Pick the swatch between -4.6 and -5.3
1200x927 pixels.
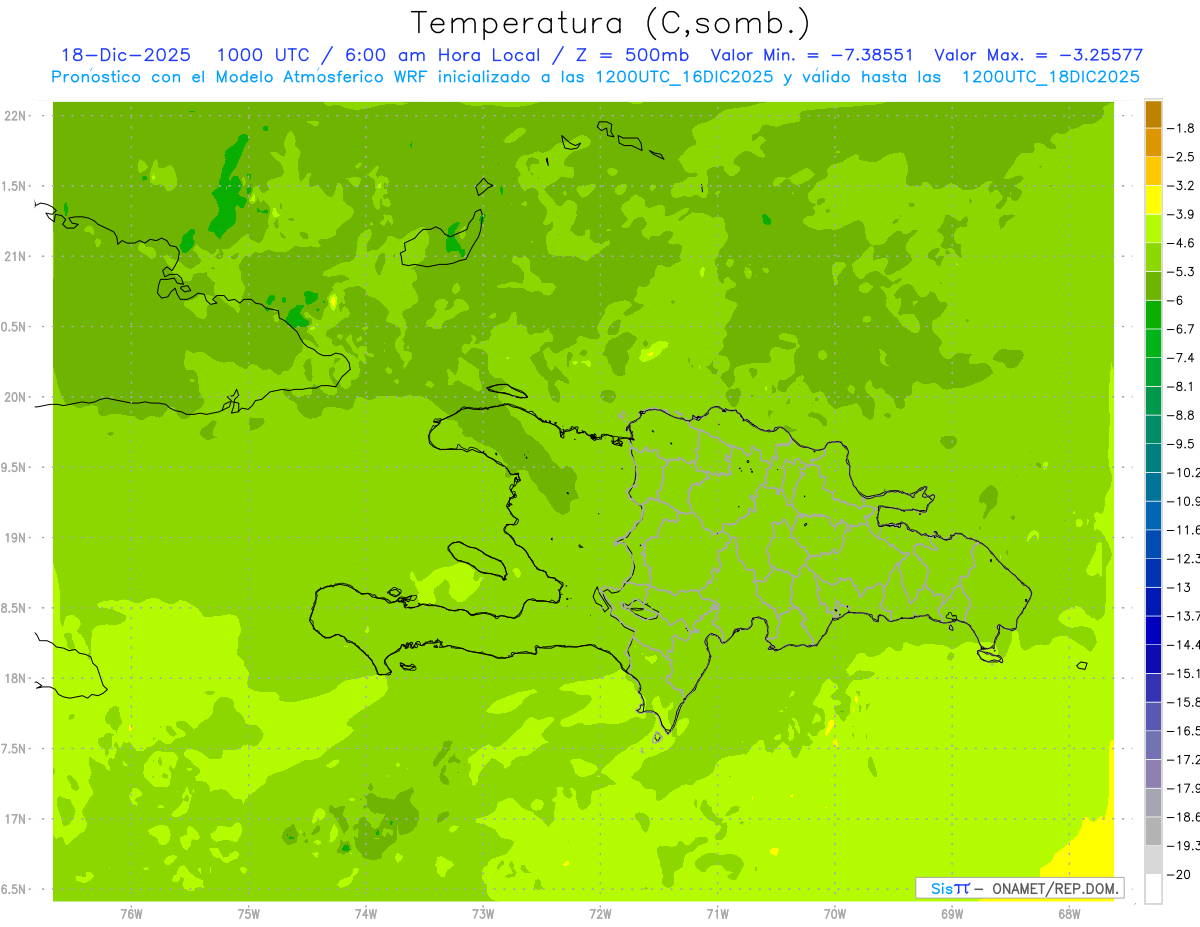(x=1153, y=258)
